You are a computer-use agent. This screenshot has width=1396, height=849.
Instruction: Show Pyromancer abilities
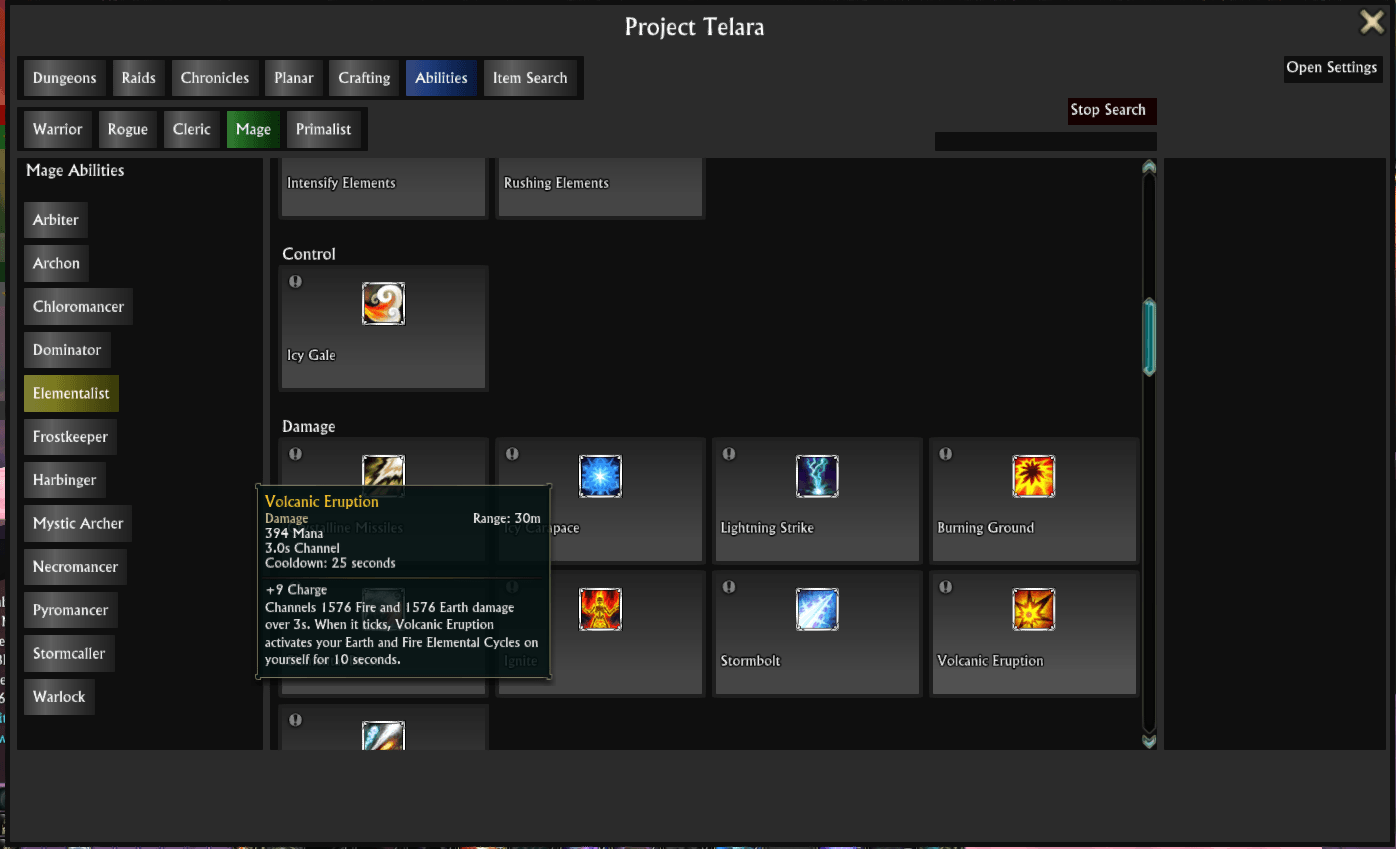(70, 610)
